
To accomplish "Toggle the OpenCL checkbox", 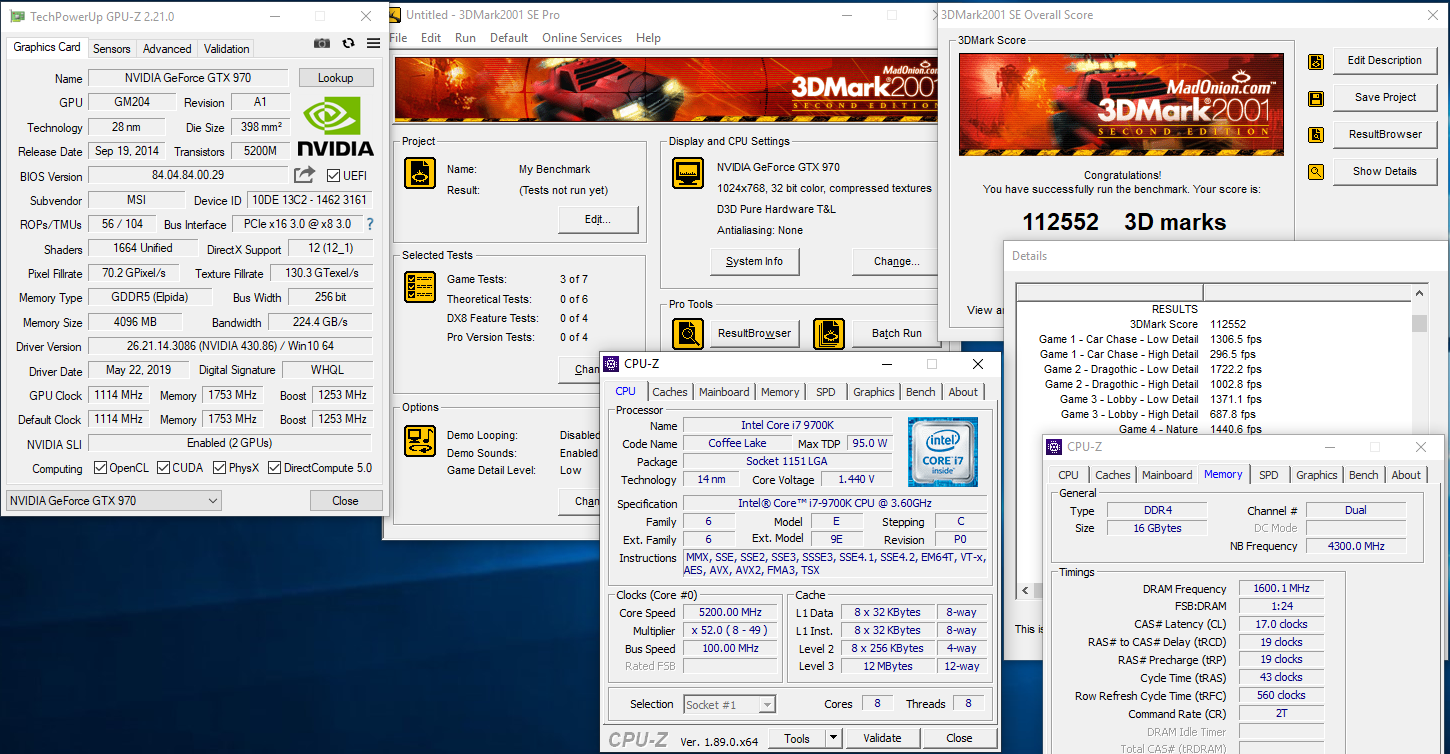I will point(100,468).
